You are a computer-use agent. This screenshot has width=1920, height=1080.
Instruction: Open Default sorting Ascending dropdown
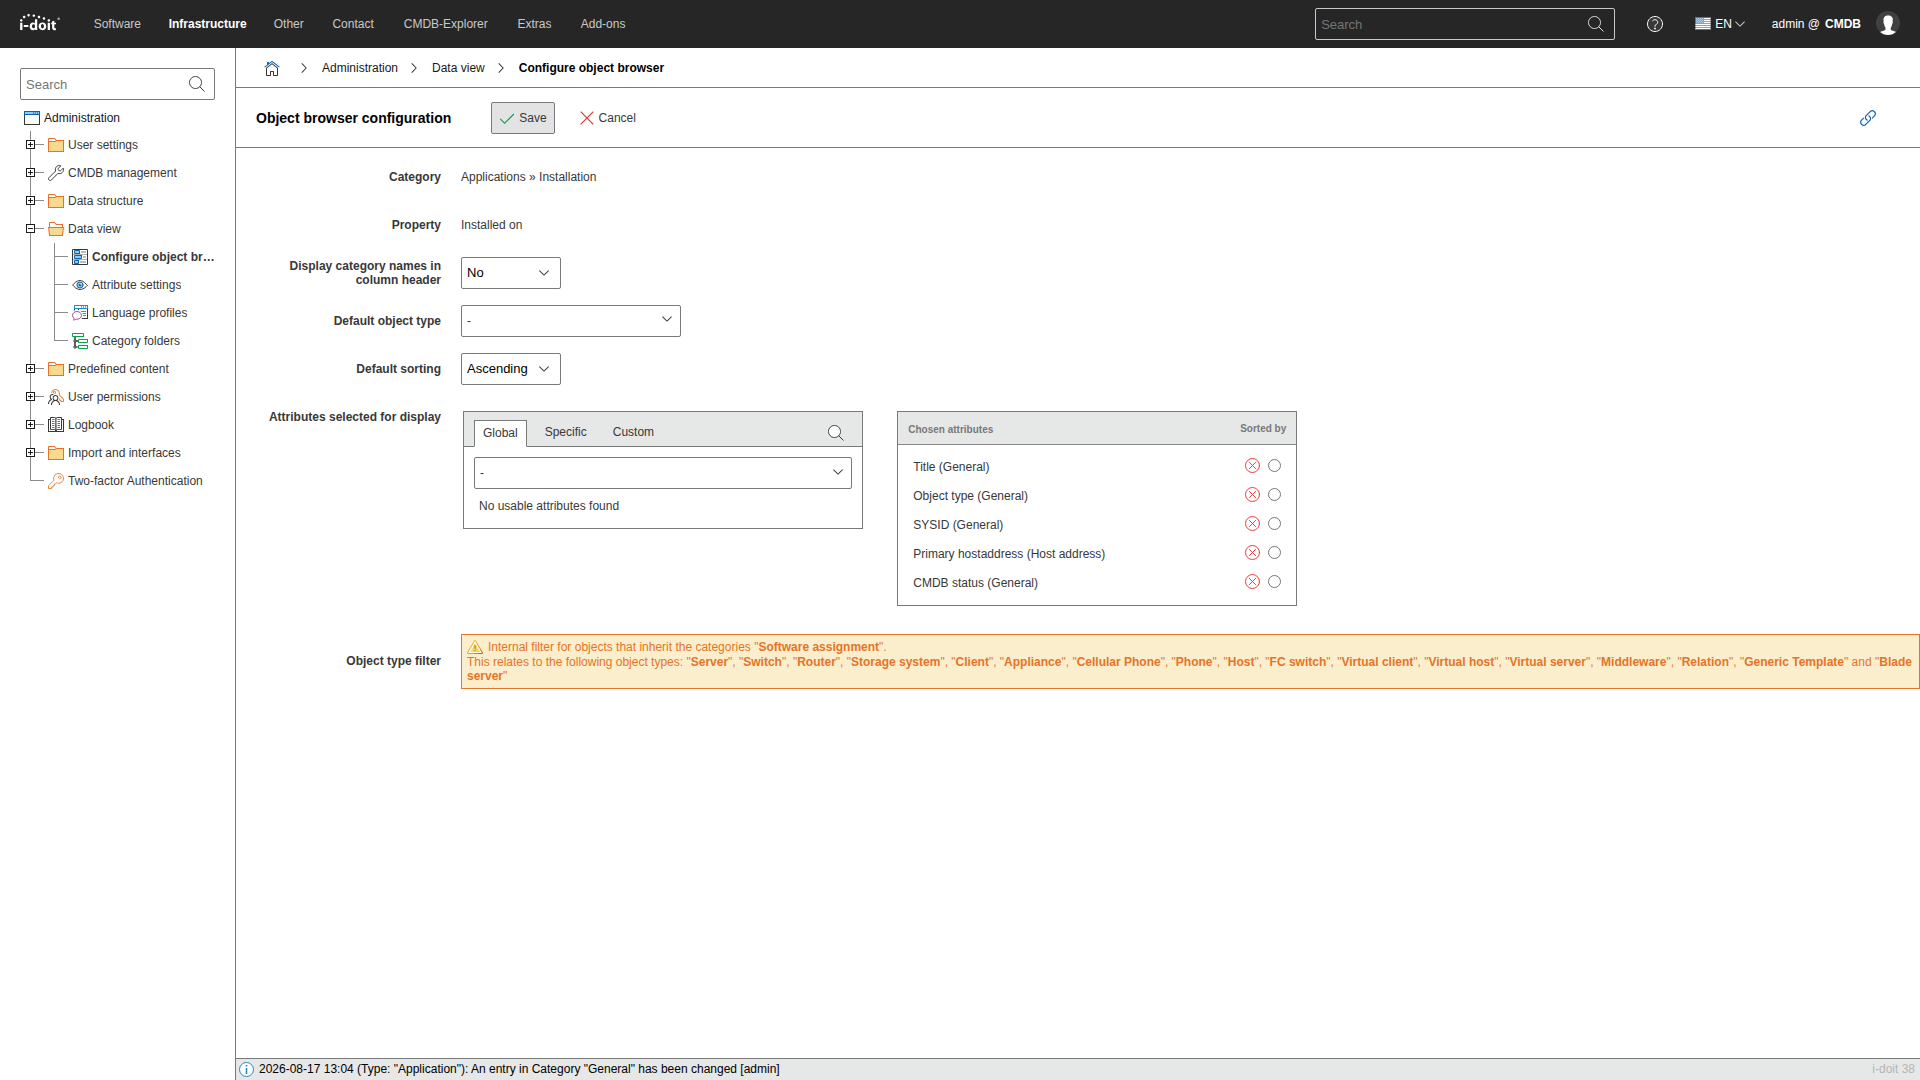click(511, 369)
